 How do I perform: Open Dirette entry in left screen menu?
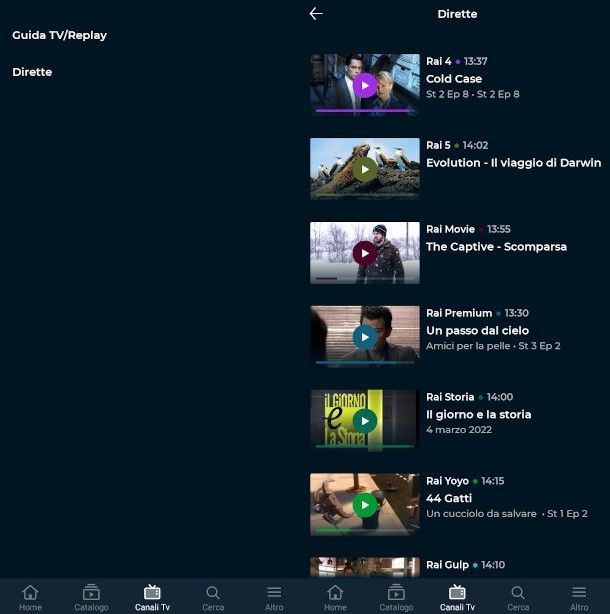pos(32,72)
